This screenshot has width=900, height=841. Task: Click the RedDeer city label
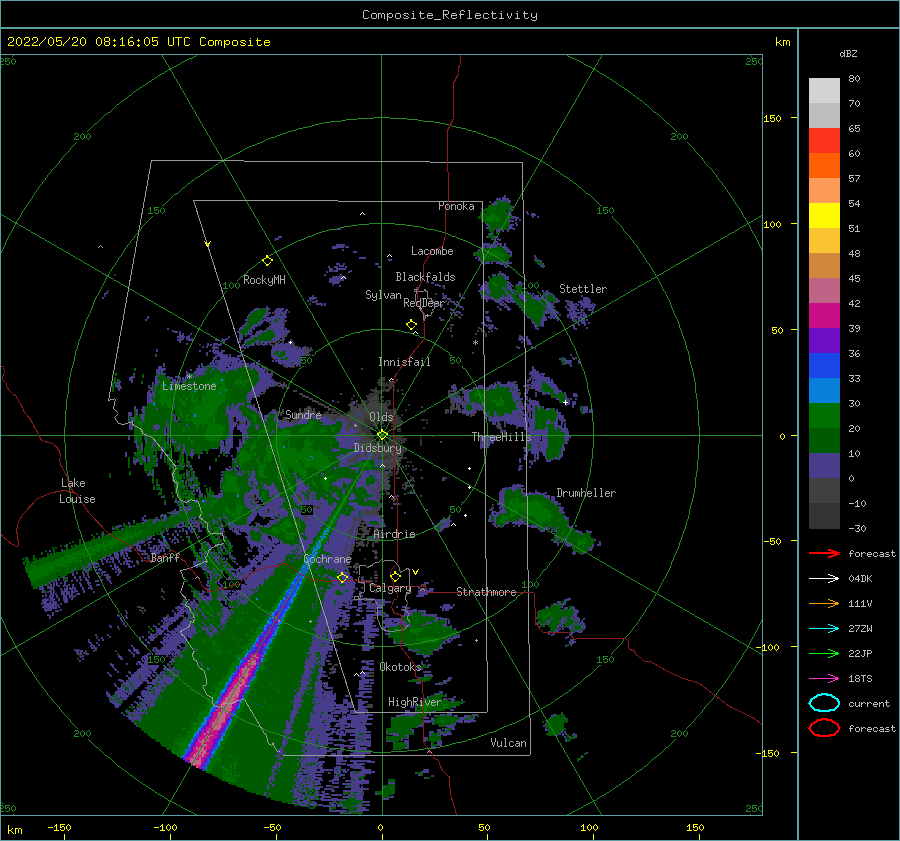pos(424,303)
